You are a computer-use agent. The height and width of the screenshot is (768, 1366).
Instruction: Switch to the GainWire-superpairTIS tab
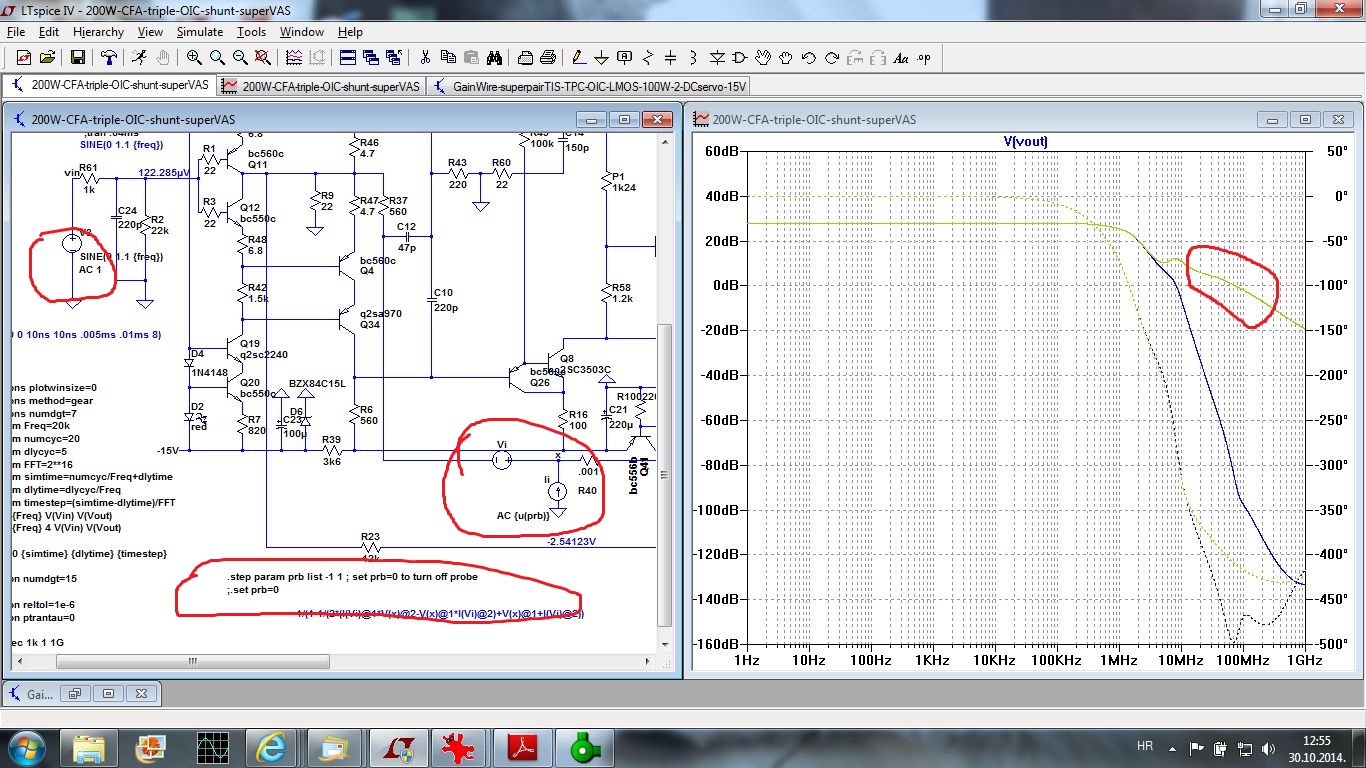589,86
